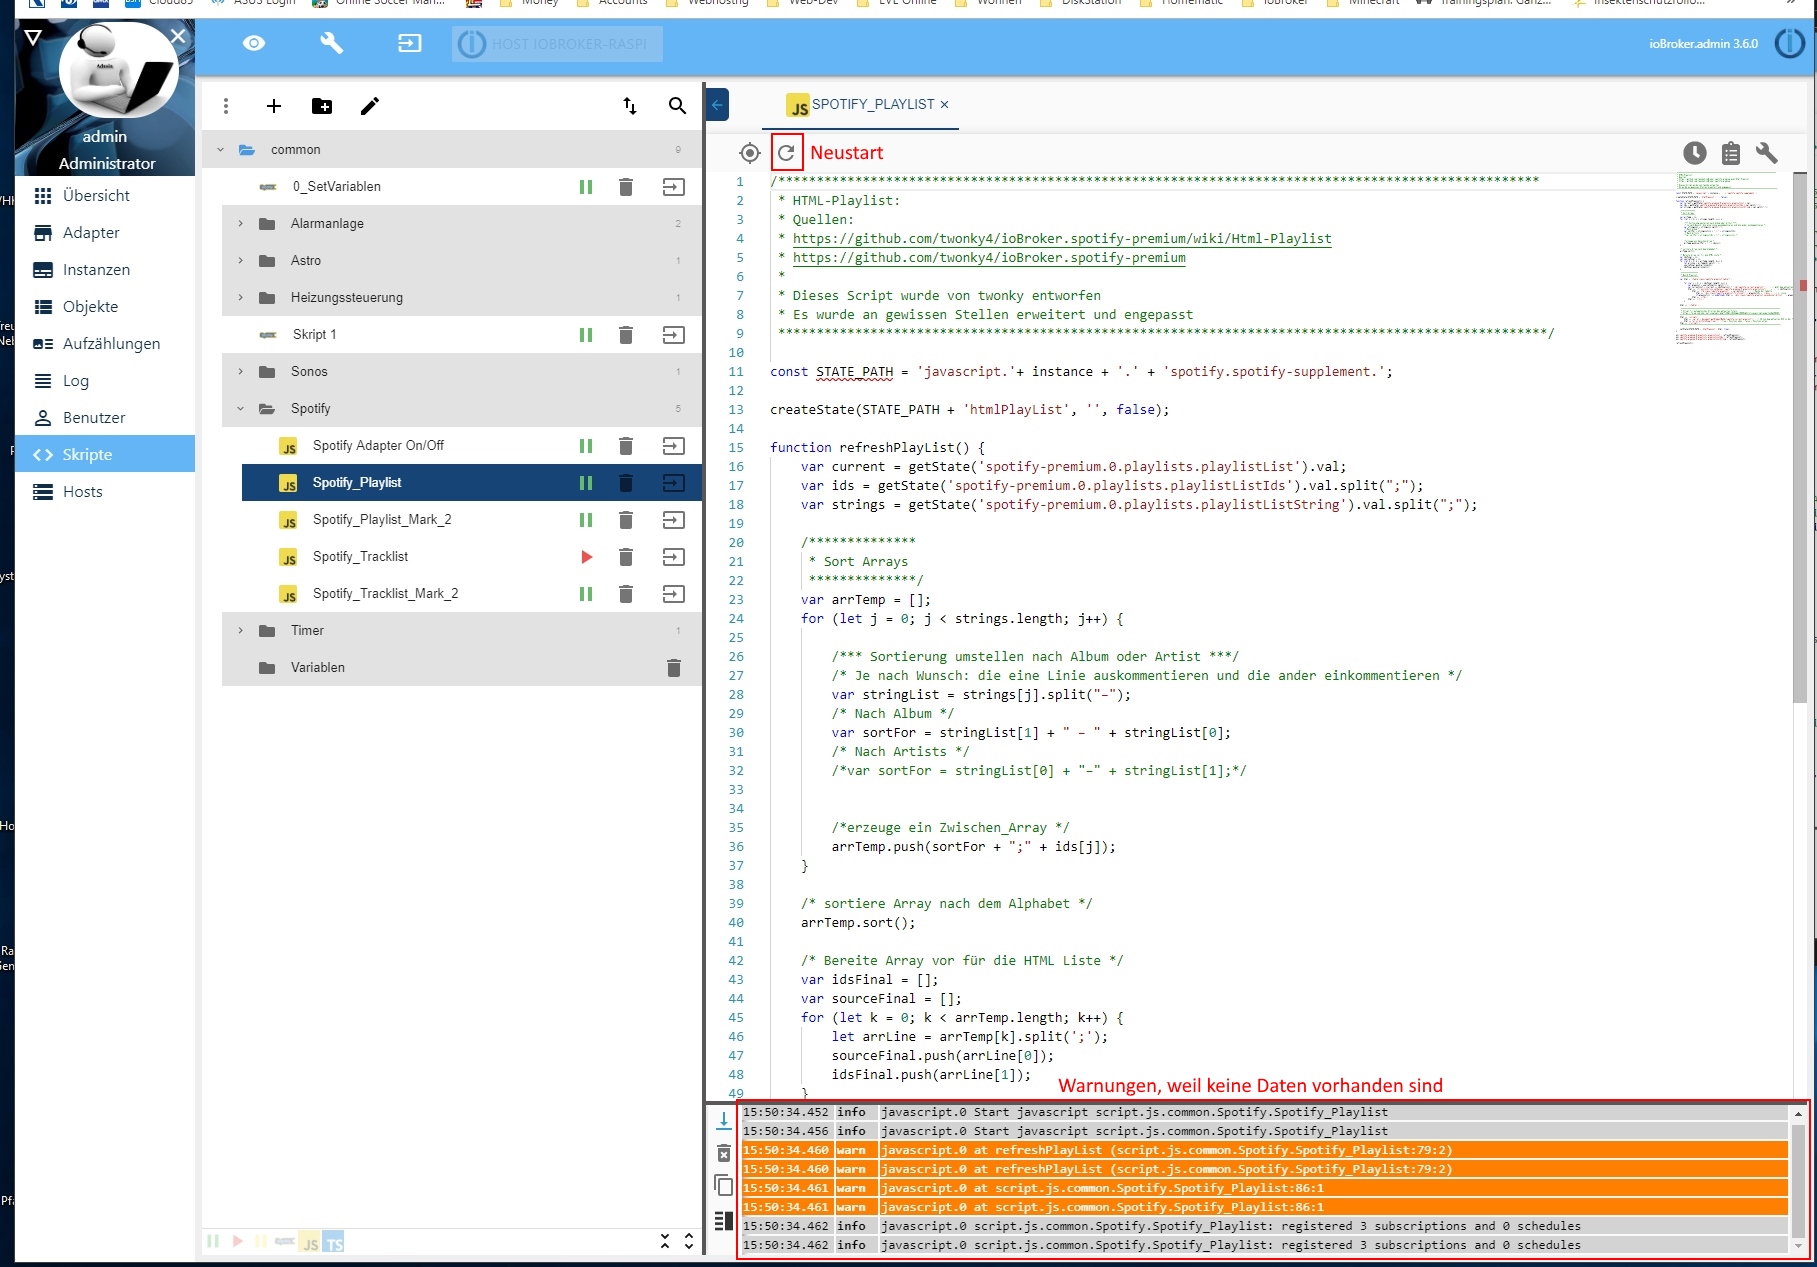Add a new script with plus icon
This screenshot has width=1817, height=1267.
(274, 106)
